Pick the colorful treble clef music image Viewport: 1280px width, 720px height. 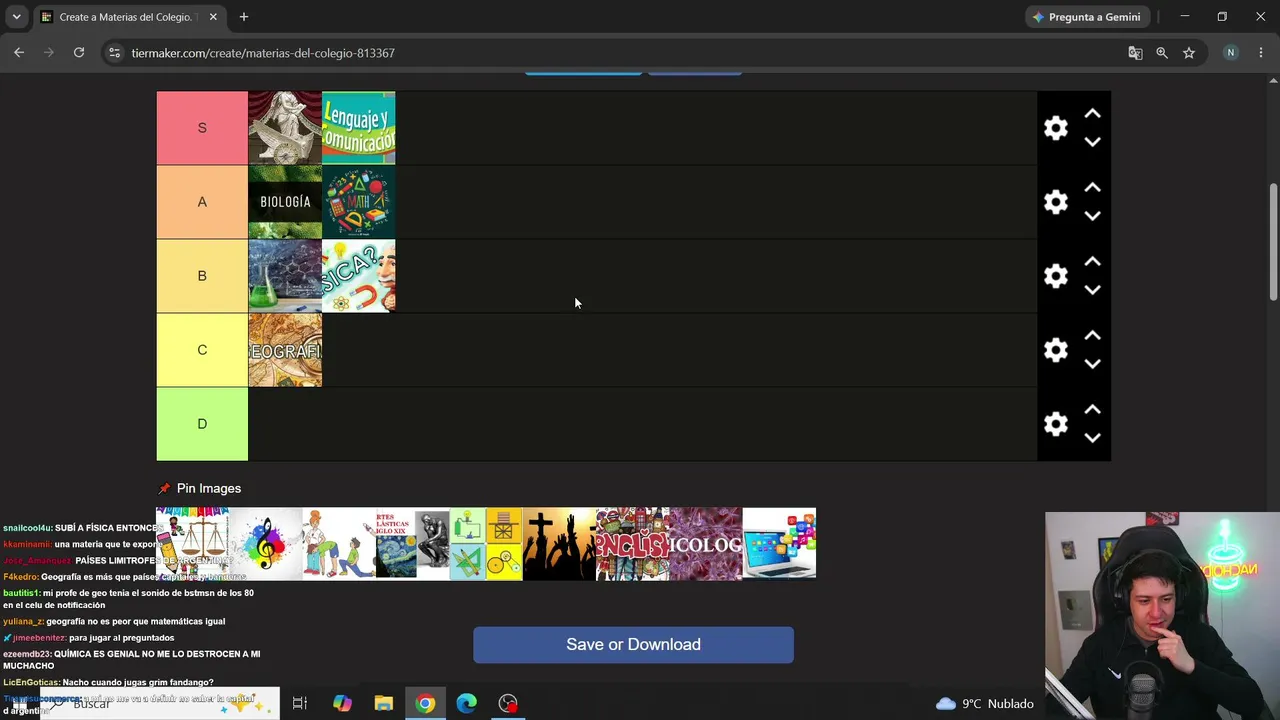coord(266,543)
